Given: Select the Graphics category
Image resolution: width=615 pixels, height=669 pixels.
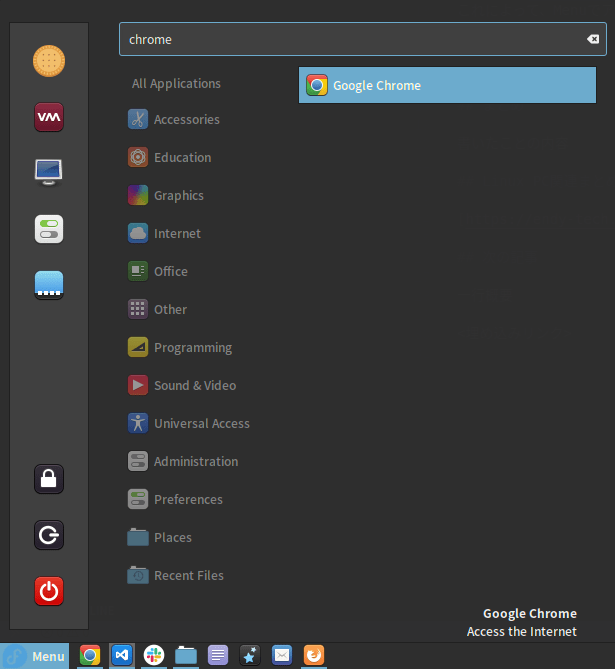Looking at the screenshot, I should 166,195.
